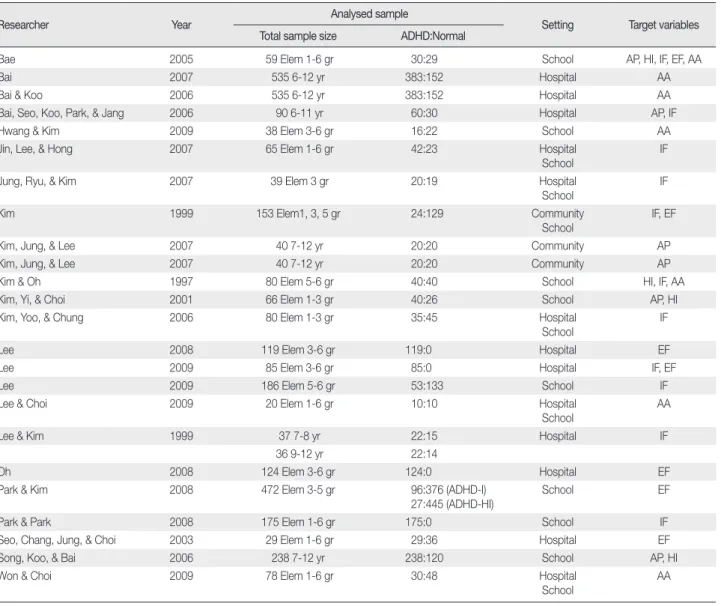Viewport: 721px width, 606px height.
Task: Click the 2005 year cell
Action: [181, 59]
